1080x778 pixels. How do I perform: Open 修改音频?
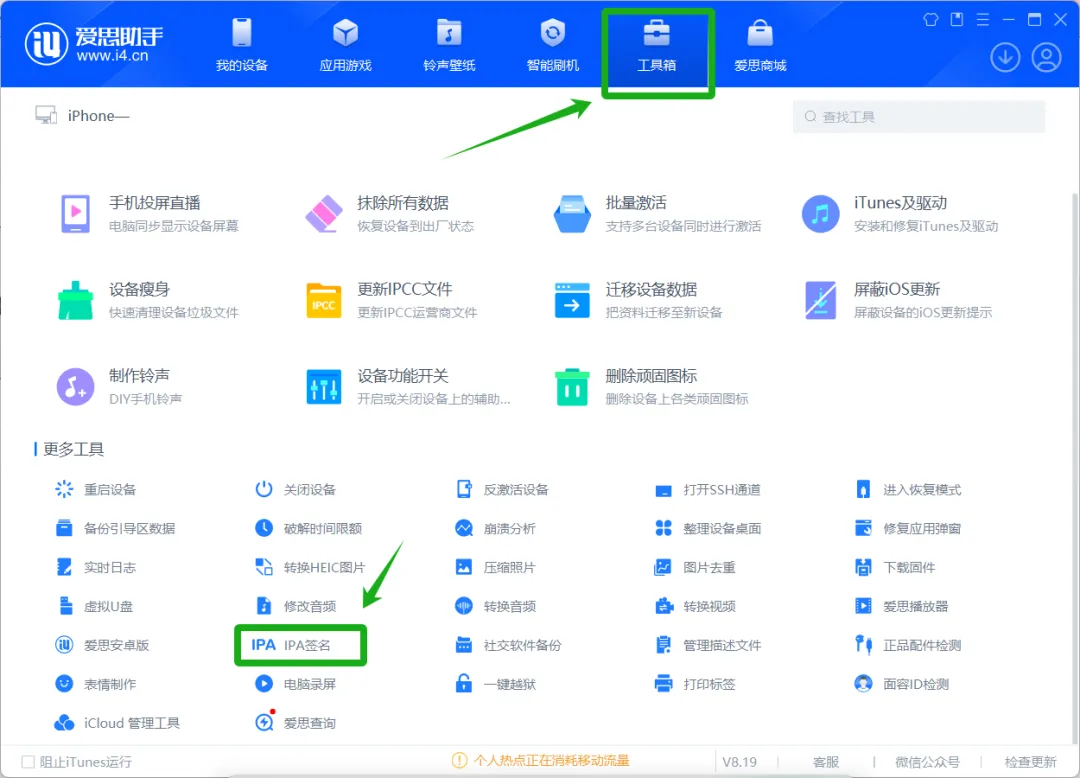click(295, 607)
